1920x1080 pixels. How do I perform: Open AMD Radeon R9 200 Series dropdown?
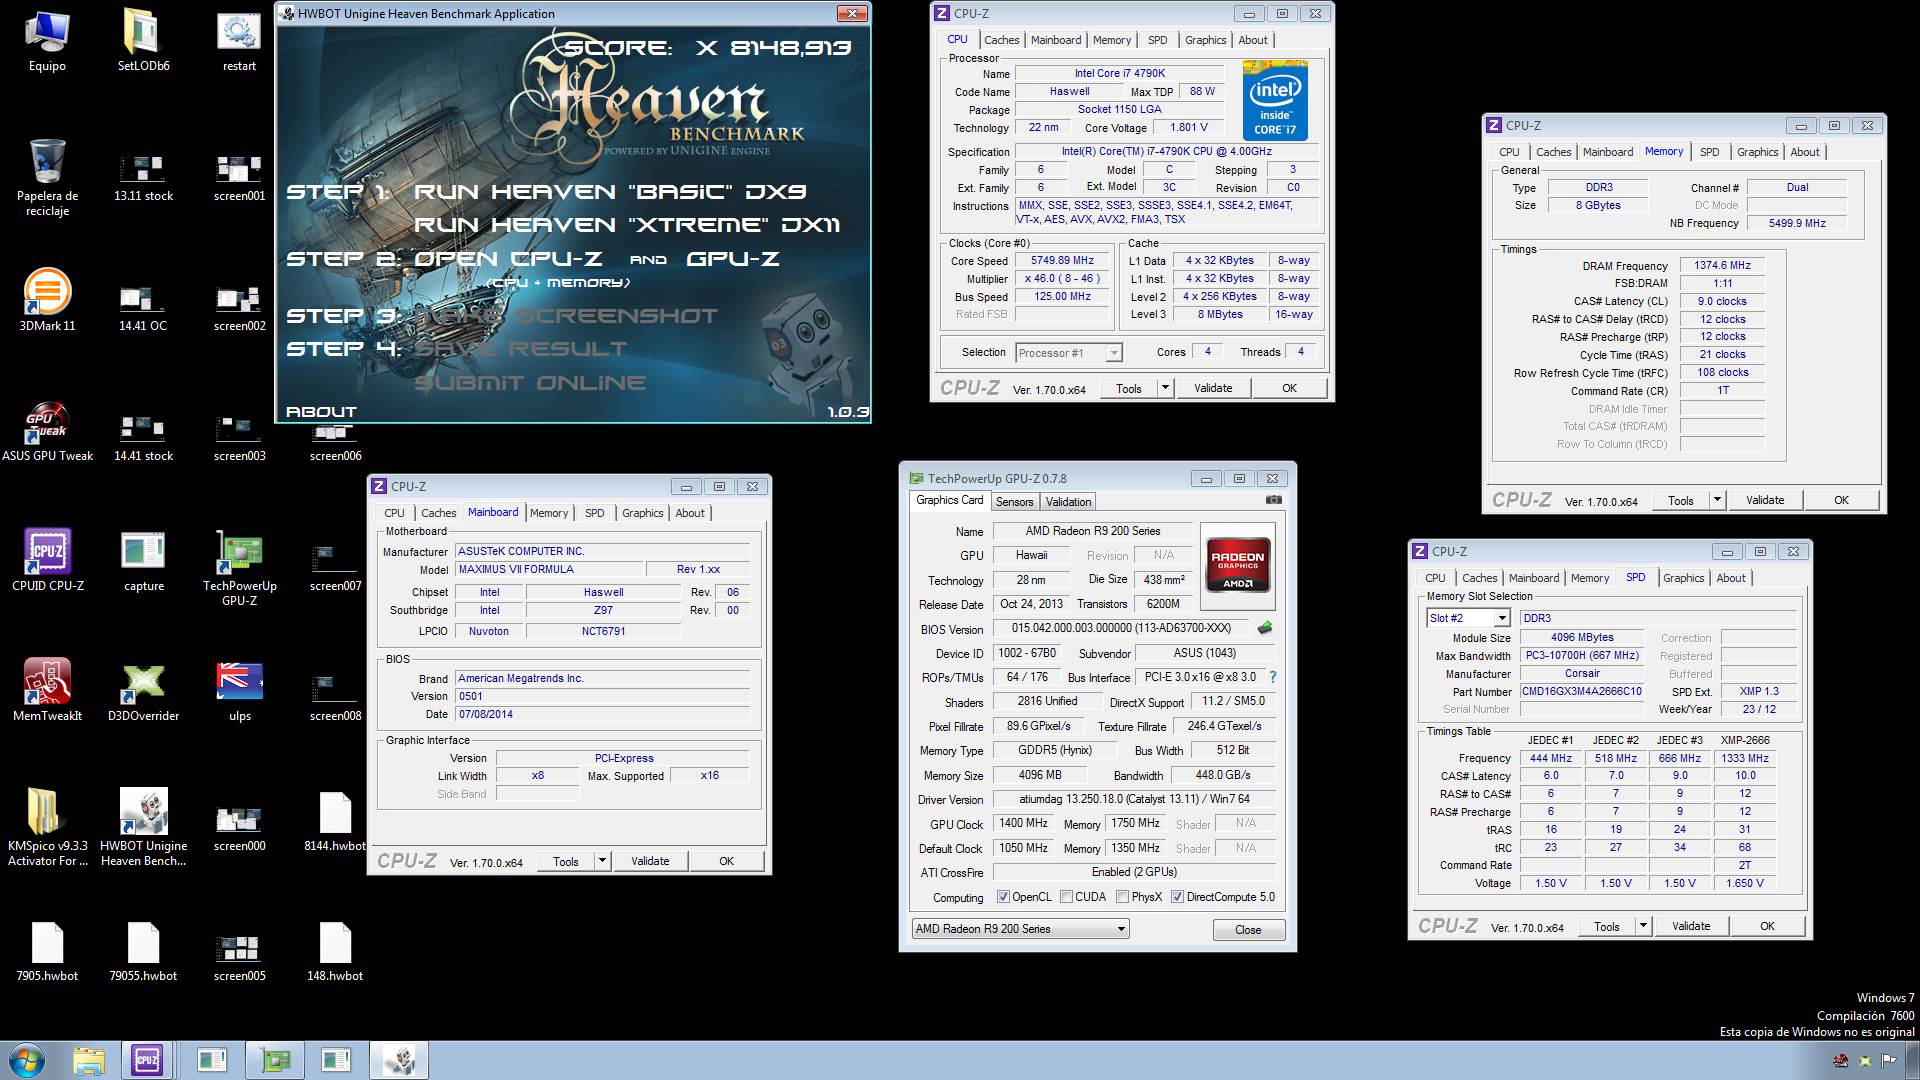point(1021,929)
